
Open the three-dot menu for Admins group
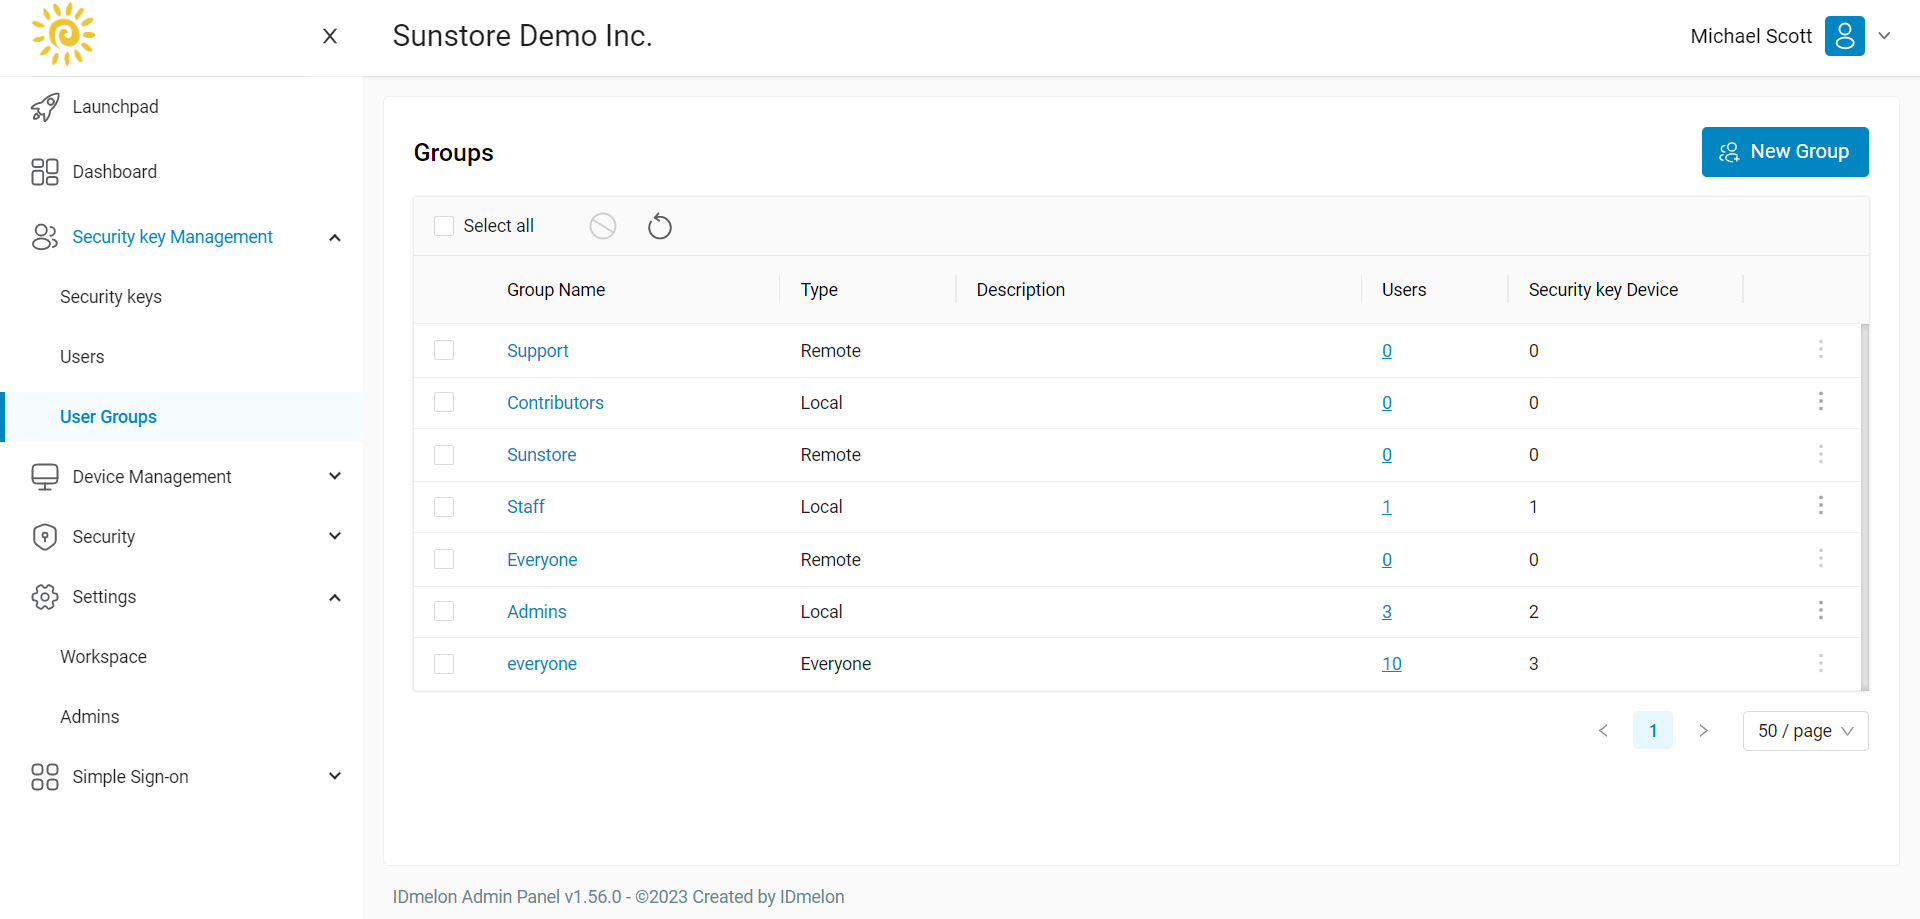point(1821,610)
